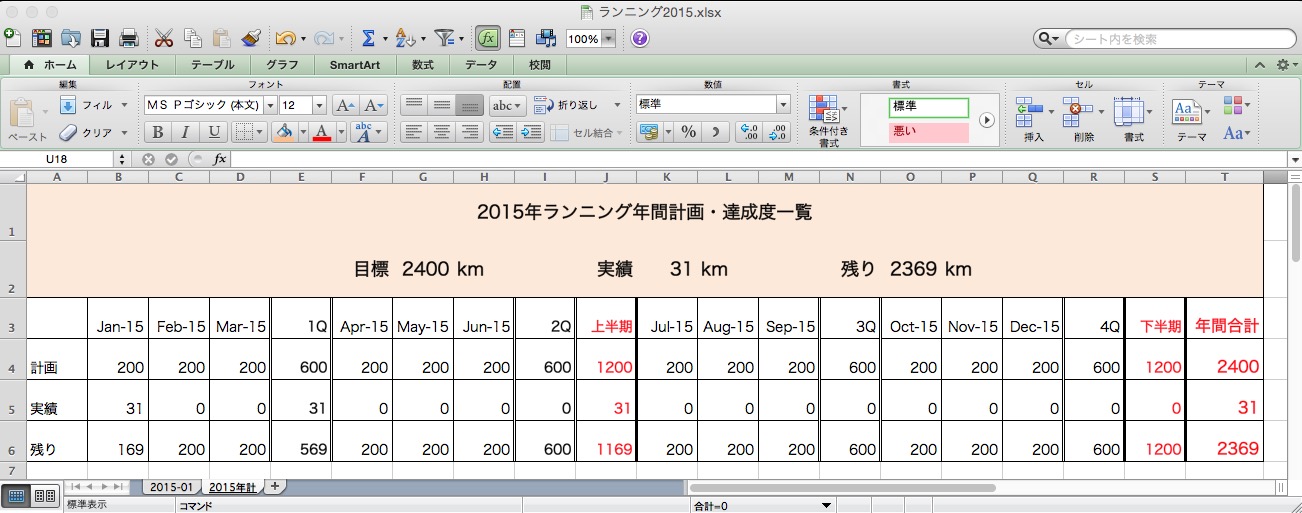Click the シート内を検索 search field
The image size is (1302, 513).
tap(1170, 39)
